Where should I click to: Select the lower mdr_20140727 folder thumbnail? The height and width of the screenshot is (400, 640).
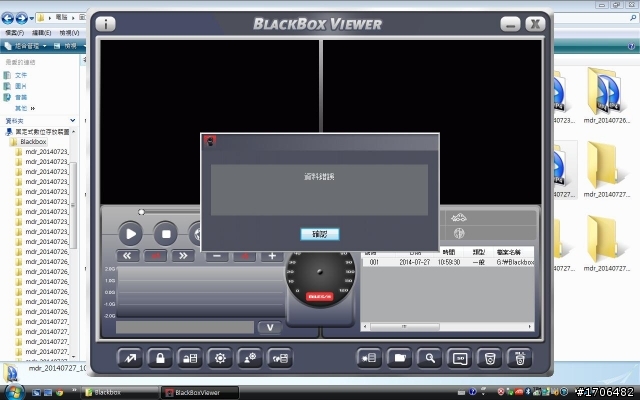[606, 243]
